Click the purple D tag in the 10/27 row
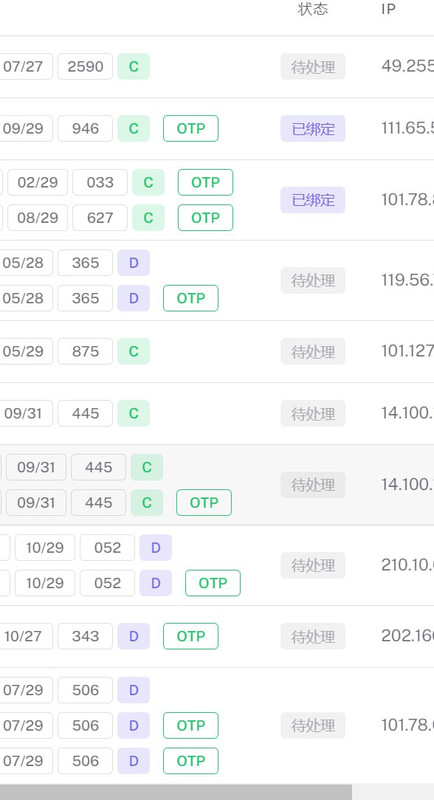Screen dimensions: 434x800 134,636
